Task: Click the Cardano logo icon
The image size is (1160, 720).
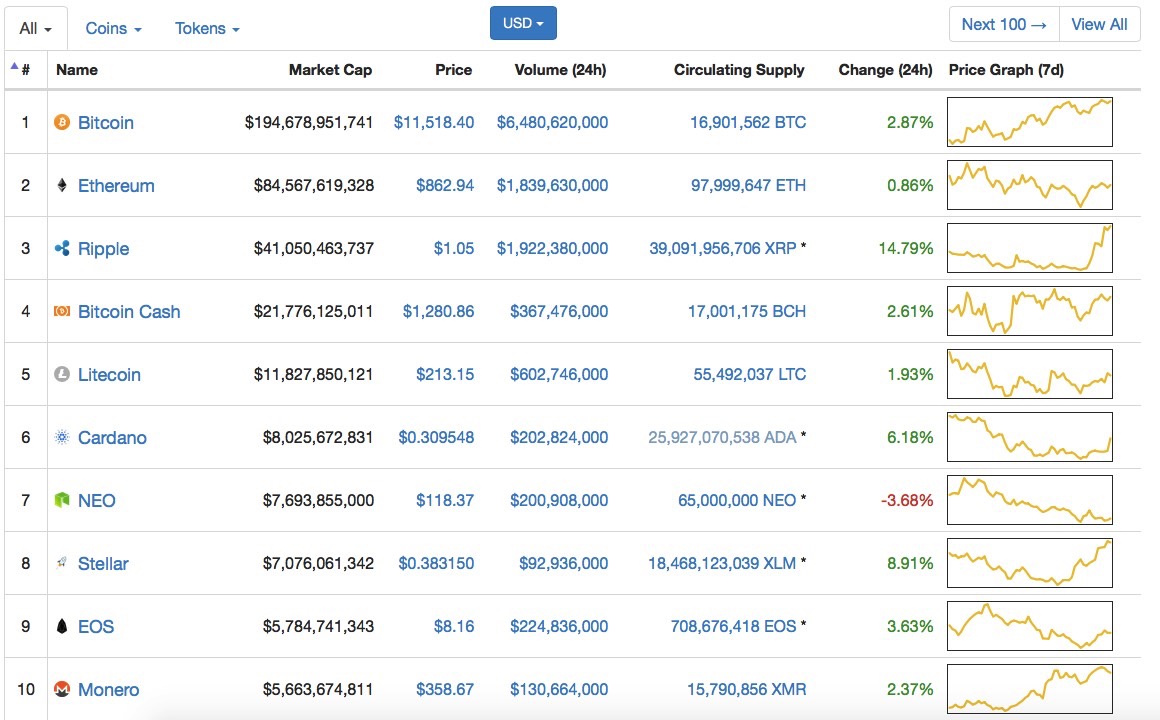Action: pos(62,437)
